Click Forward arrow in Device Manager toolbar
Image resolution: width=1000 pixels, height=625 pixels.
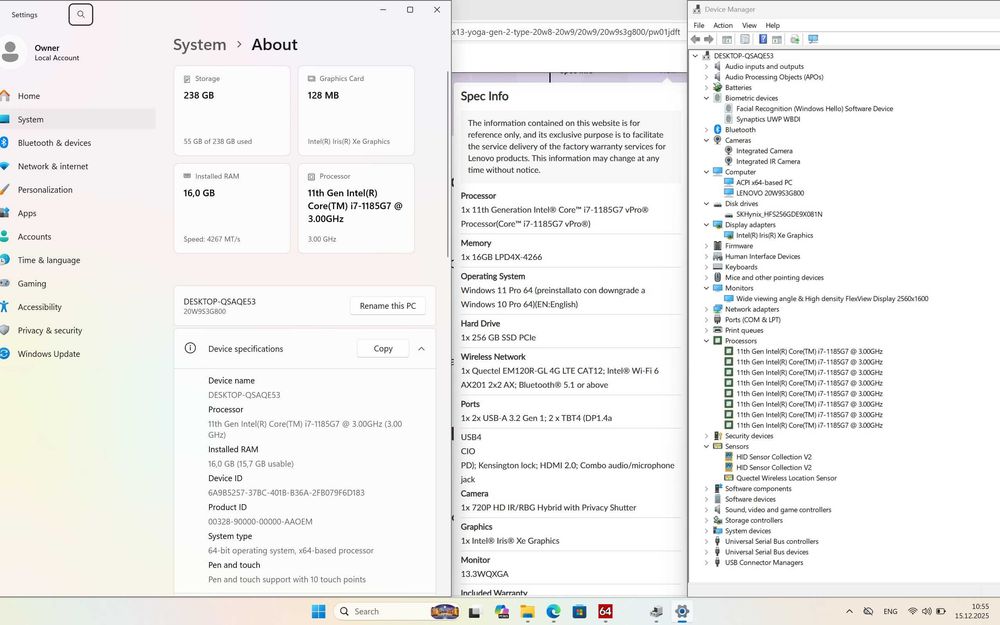point(709,39)
